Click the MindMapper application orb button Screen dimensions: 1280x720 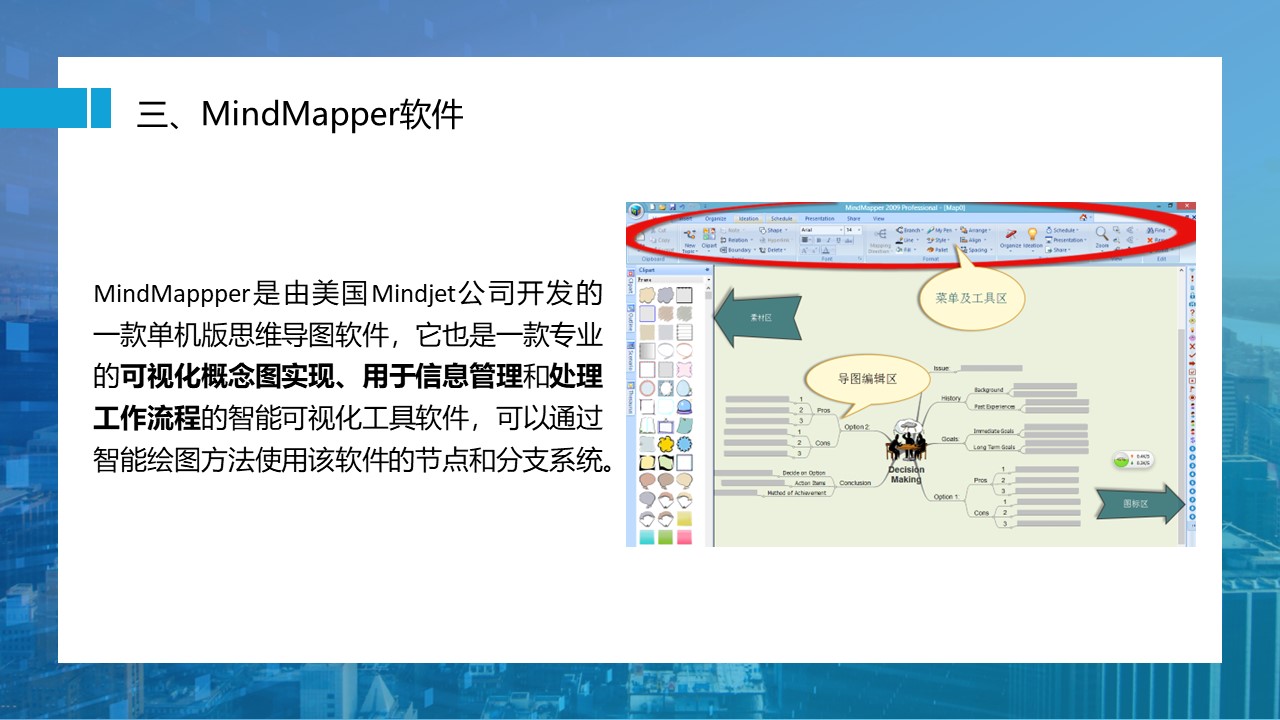tap(636, 209)
